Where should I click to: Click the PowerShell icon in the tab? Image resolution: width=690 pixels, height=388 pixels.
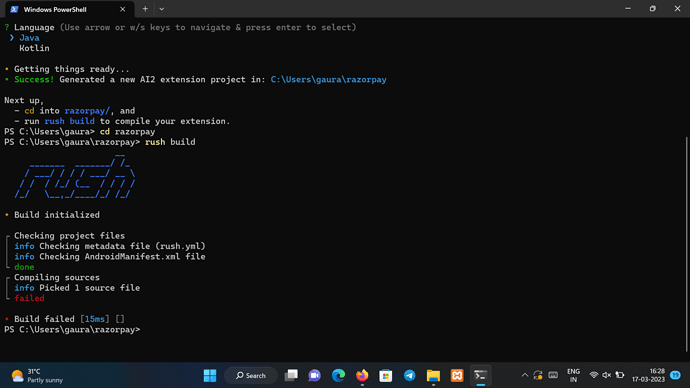click(x=14, y=9)
